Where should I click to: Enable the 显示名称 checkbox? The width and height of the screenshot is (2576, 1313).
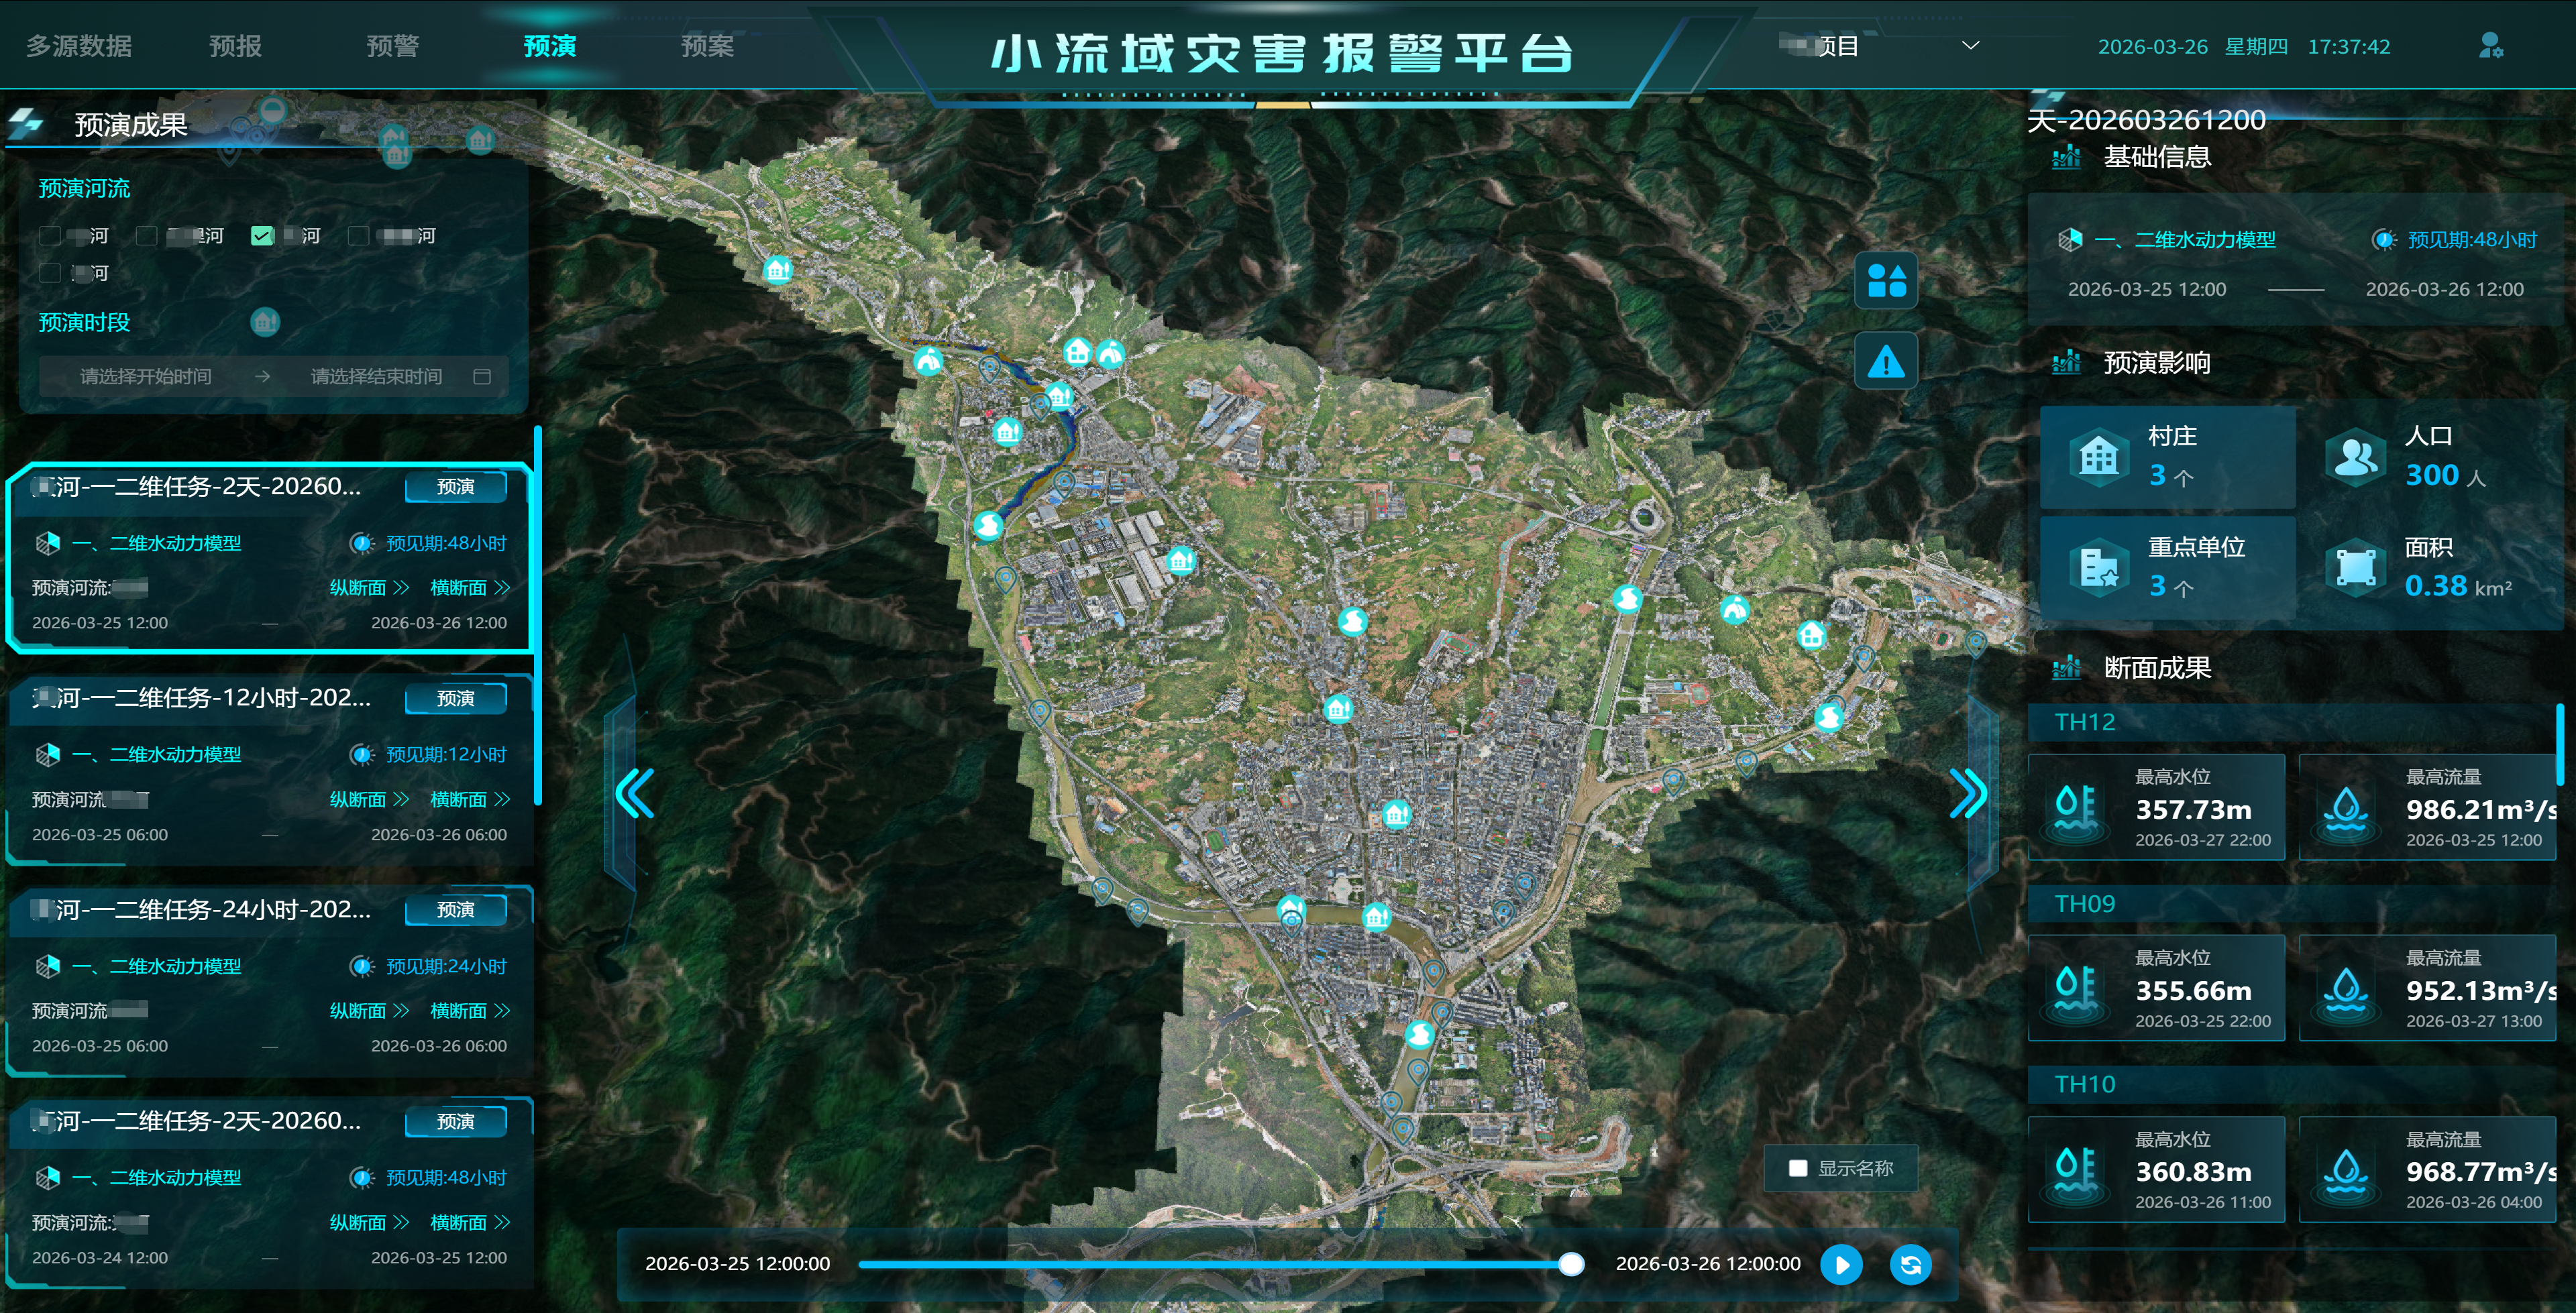(1798, 1168)
